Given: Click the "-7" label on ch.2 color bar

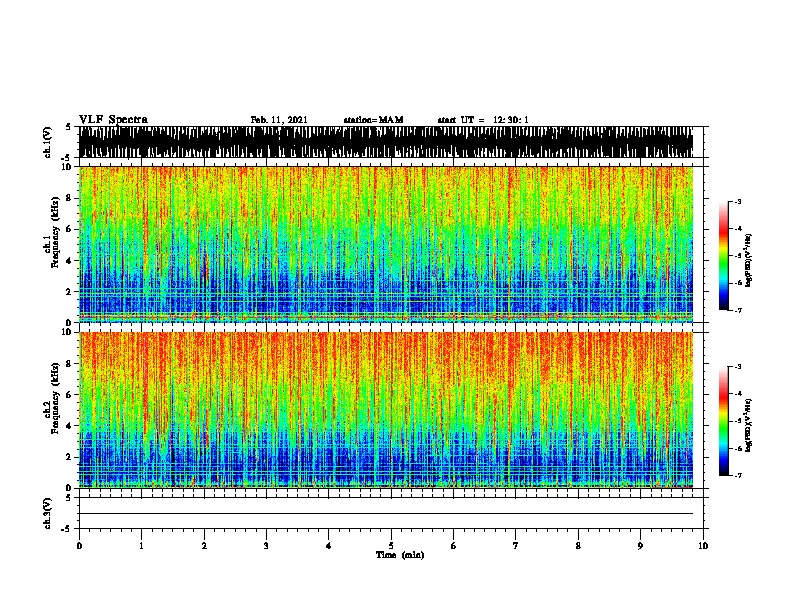Looking at the screenshot, I should [x=737, y=475].
